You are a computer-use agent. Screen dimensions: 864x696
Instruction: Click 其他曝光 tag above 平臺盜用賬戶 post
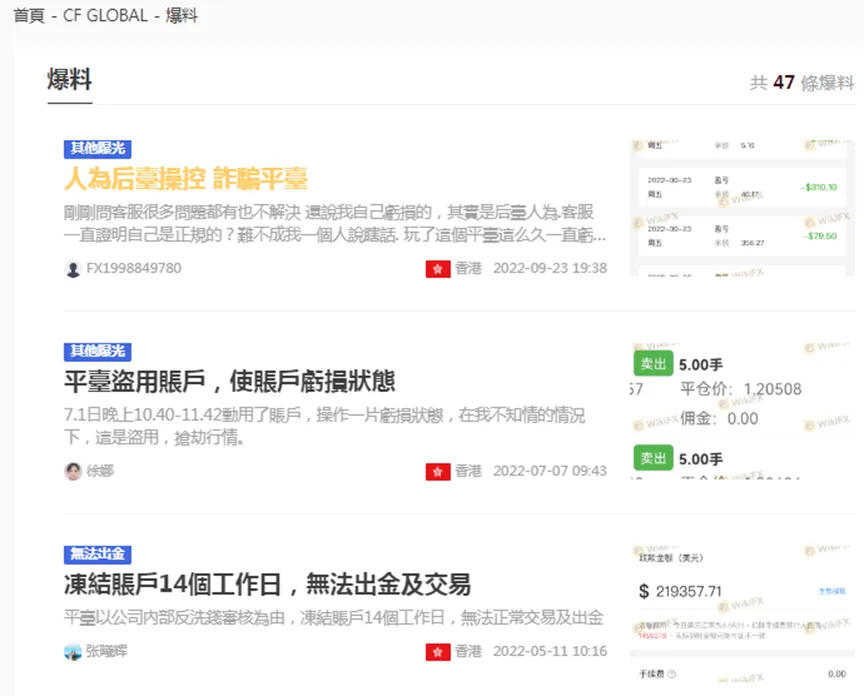coord(98,351)
